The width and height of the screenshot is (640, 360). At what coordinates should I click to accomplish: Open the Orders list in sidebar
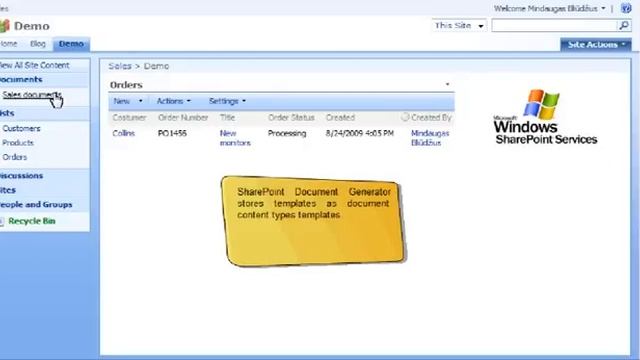point(15,157)
